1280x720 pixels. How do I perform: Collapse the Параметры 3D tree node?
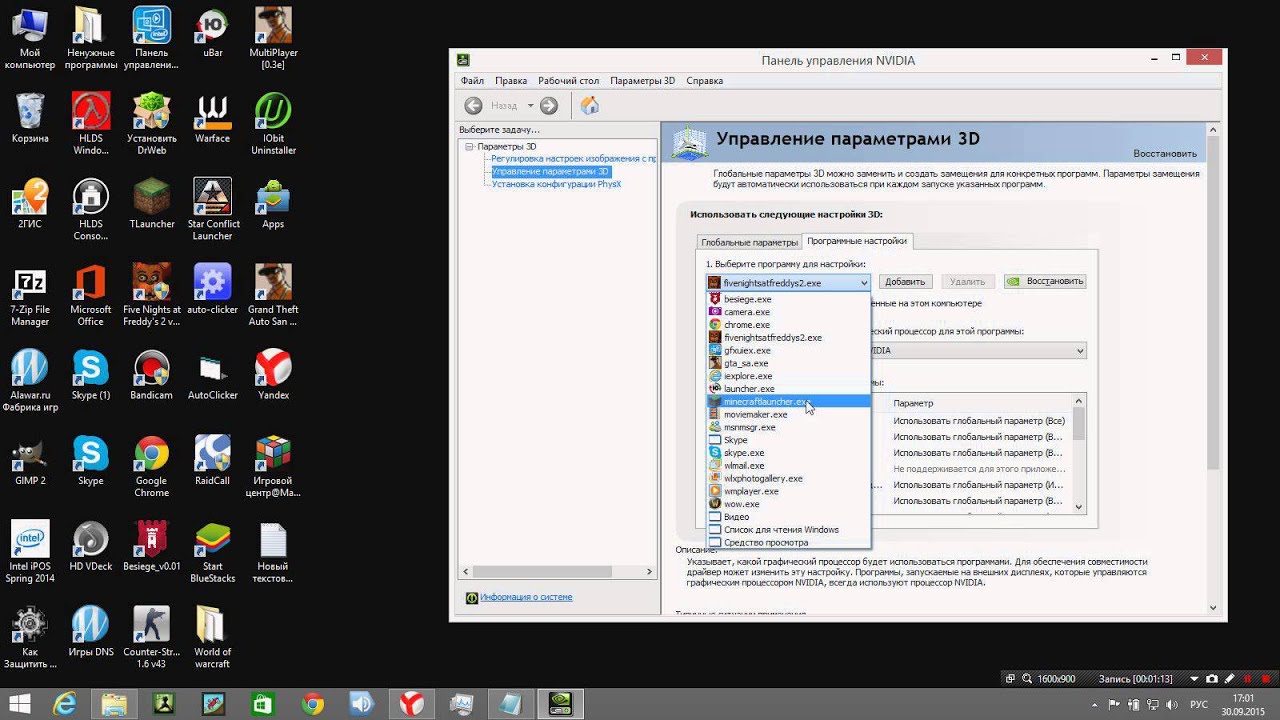(469, 147)
